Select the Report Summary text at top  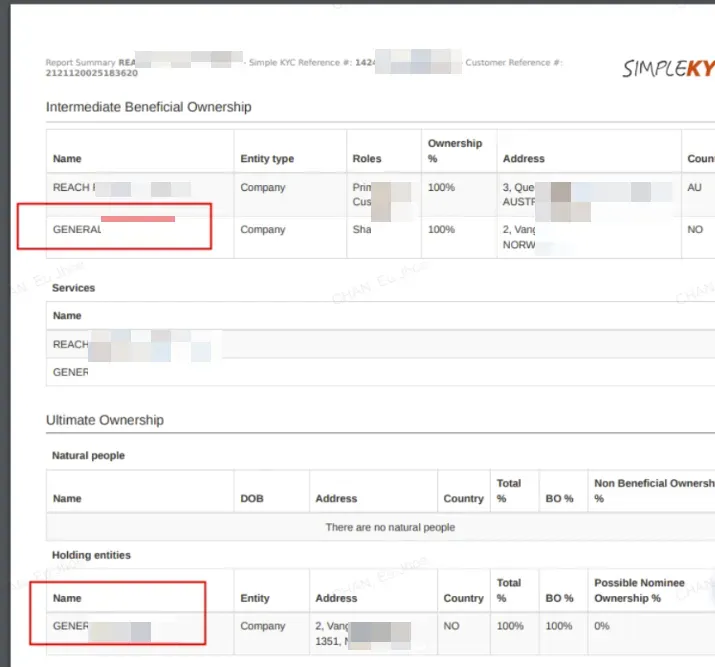coord(81,63)
